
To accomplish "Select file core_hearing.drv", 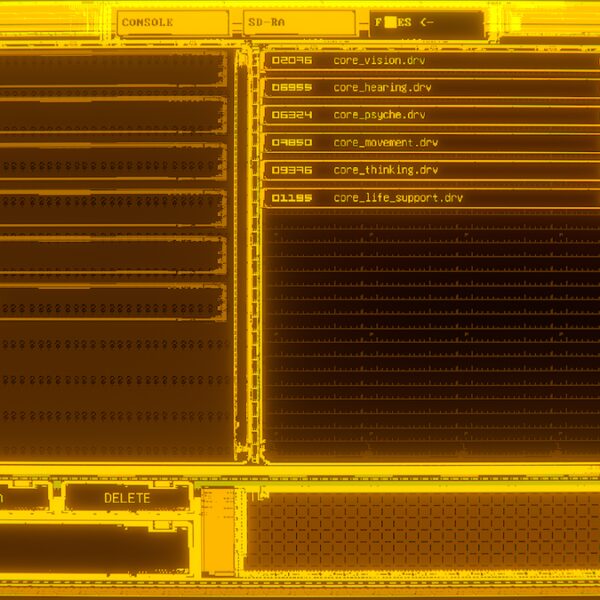I will tap(432, 88).
